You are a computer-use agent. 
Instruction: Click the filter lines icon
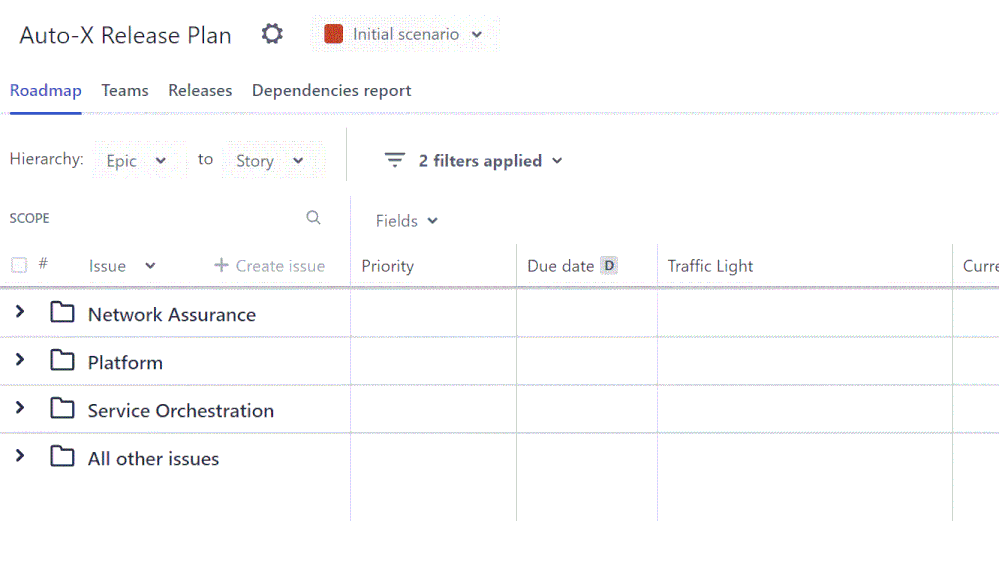(395, 160)
